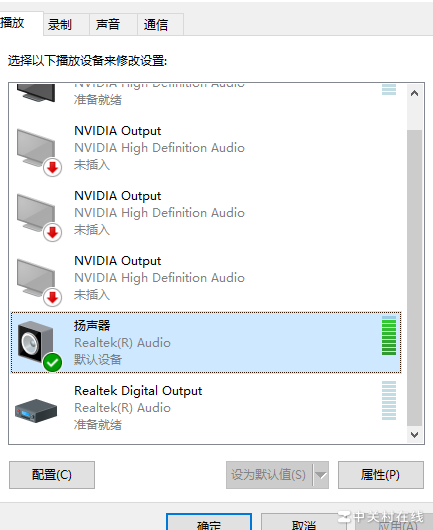Click the scroll down arrow of device list

pyautogui.click(x=414, y=435)
